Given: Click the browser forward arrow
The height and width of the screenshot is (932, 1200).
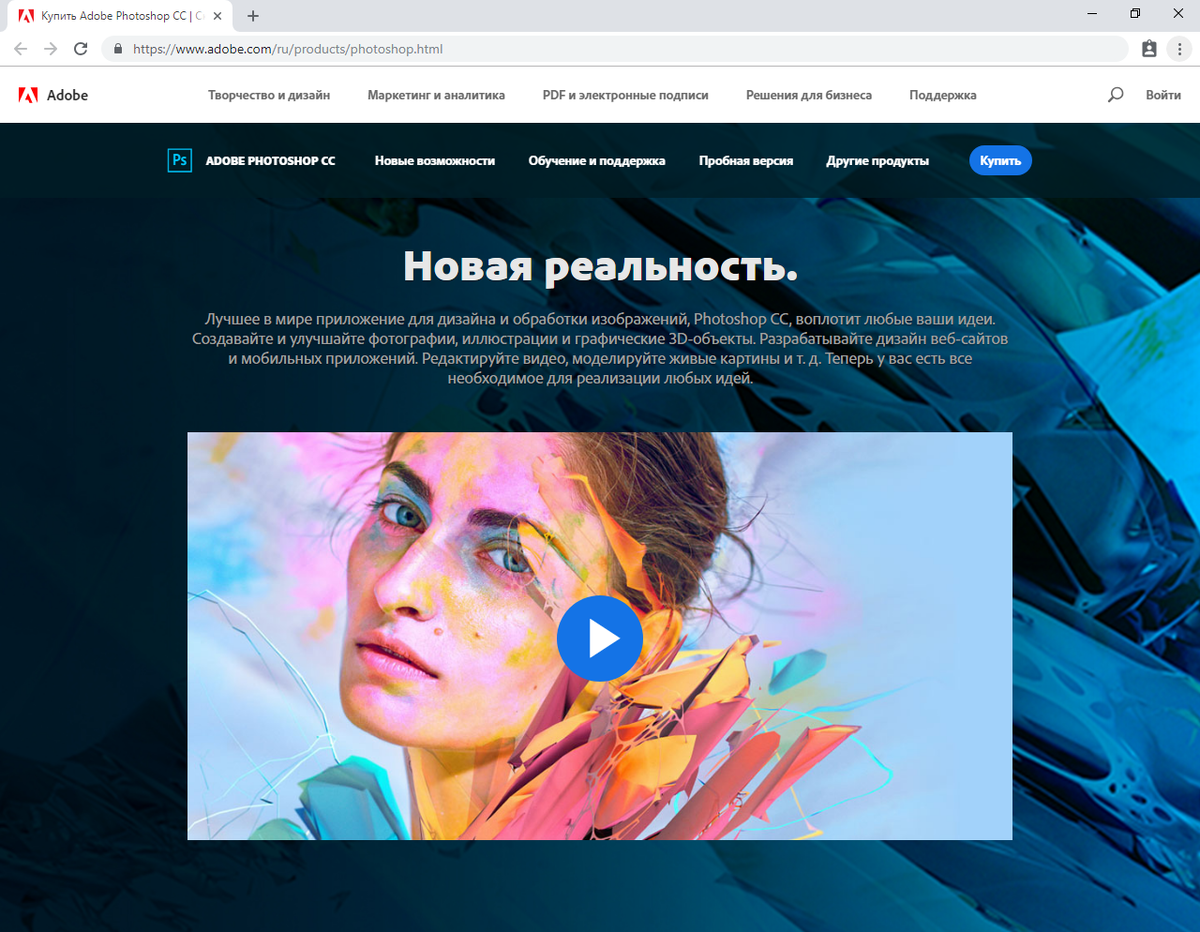Looking at the screenshot, I should coord(51,49).
